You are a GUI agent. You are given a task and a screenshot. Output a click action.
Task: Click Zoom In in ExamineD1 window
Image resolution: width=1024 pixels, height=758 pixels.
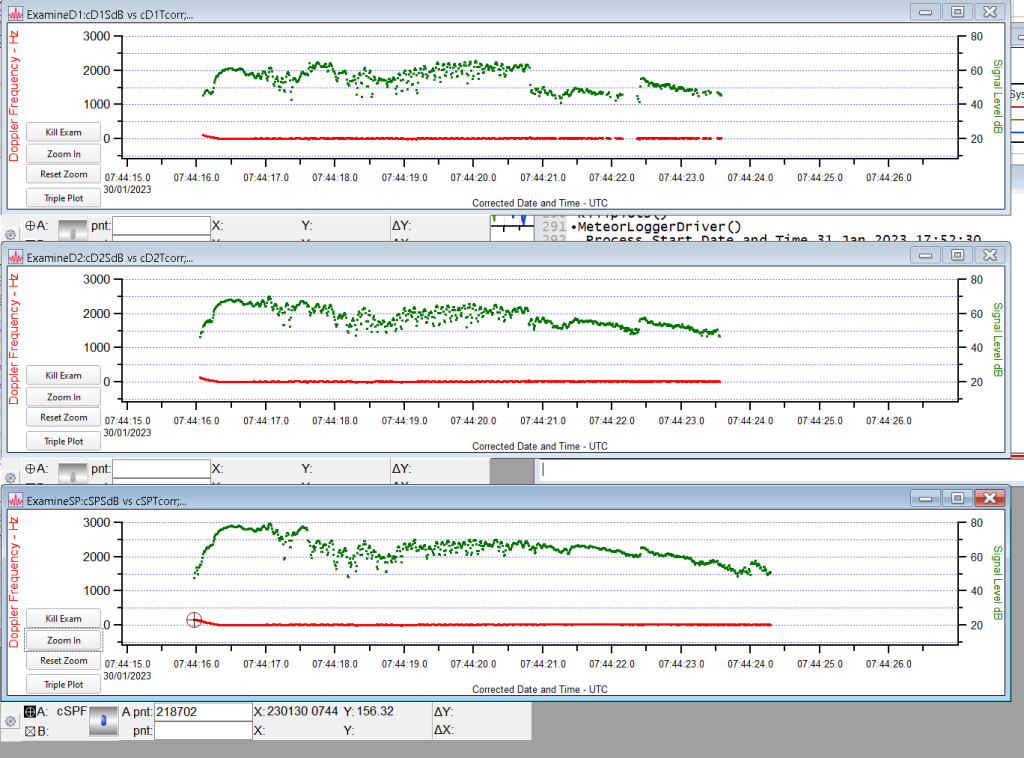point(63,154)
